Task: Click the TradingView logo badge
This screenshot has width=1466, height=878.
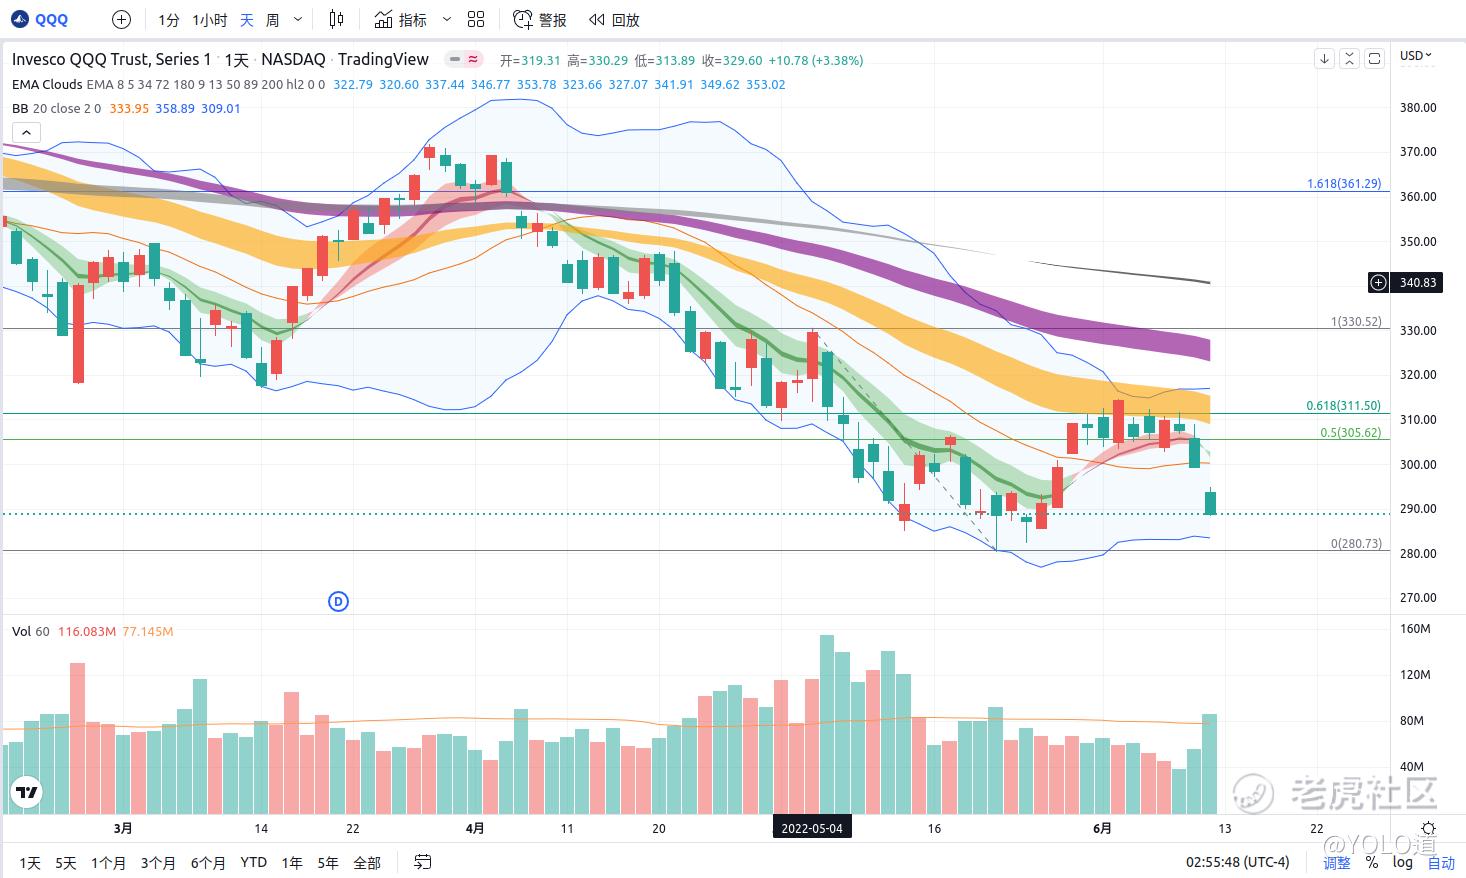Action: point(27,793)
